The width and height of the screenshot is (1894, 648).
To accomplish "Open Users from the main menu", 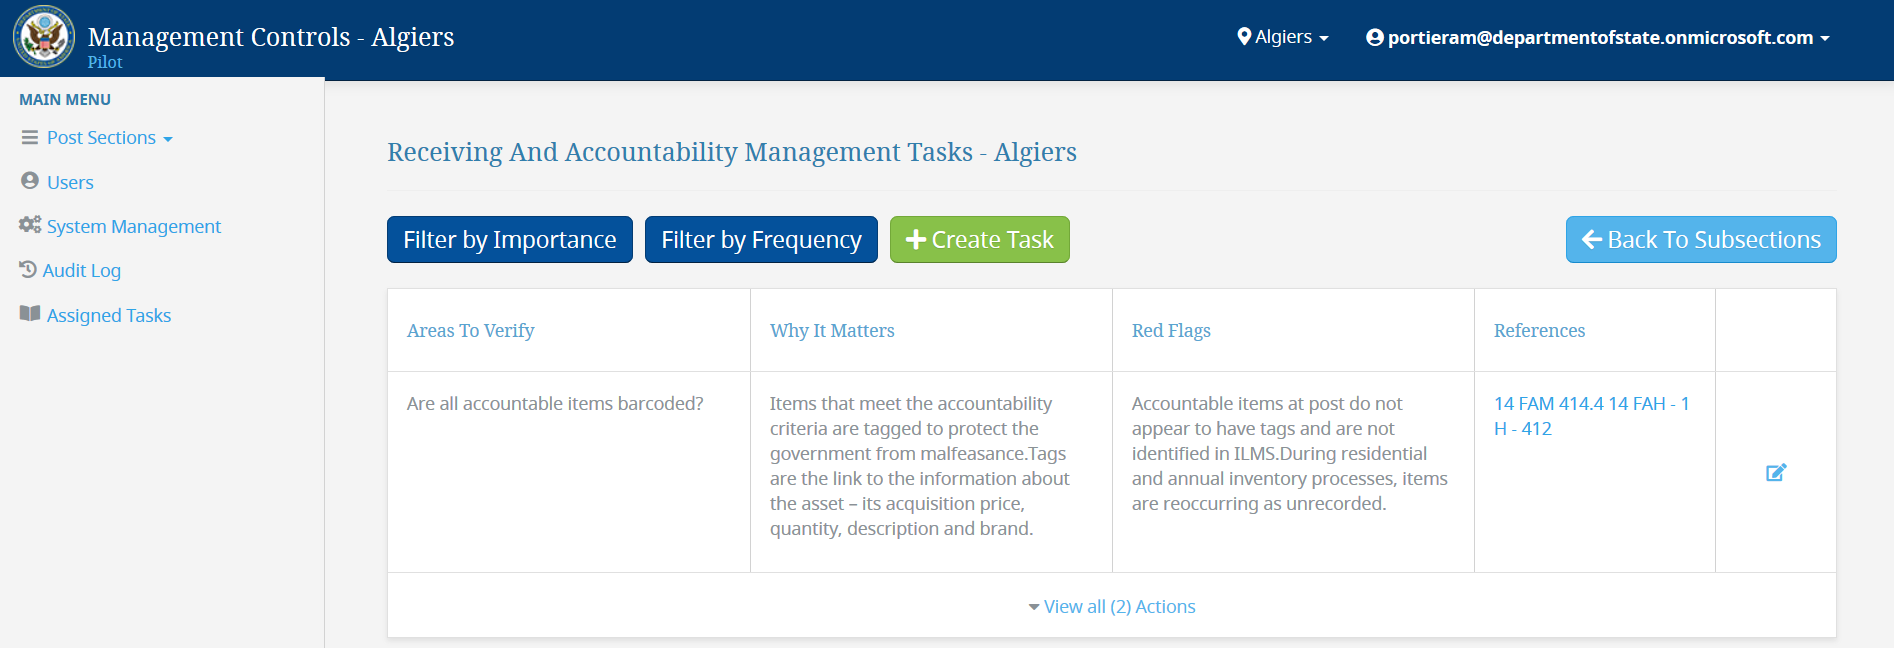I will 70,182.
